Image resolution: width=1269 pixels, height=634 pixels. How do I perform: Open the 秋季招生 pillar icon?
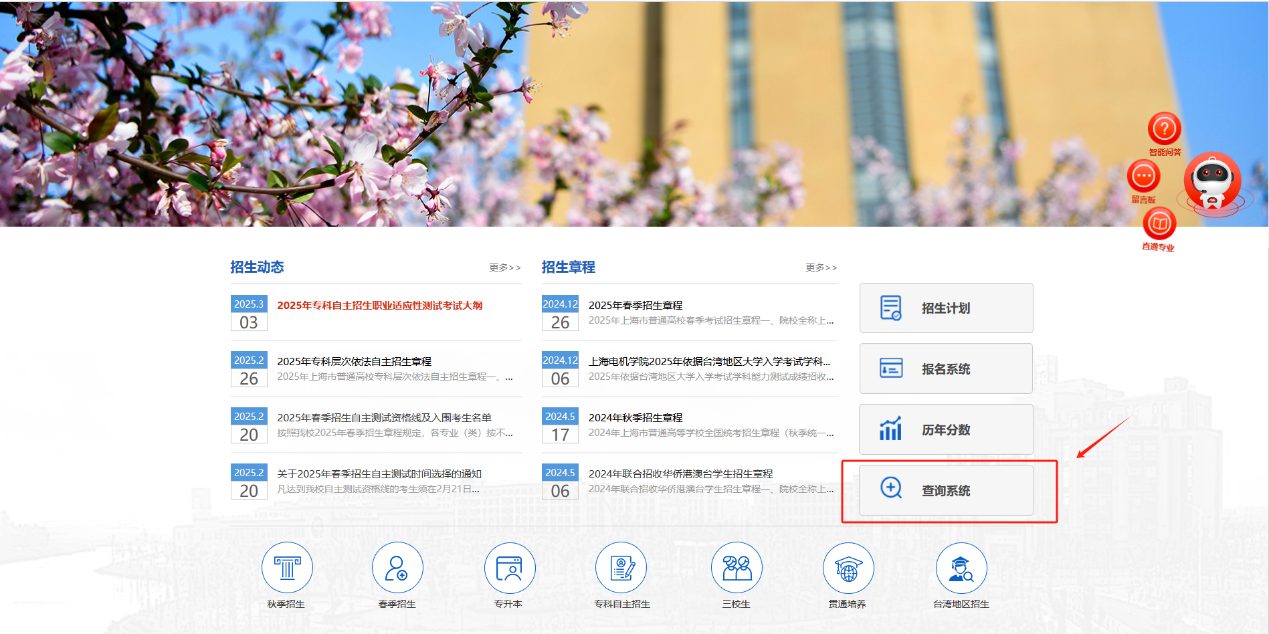pyautogui.click(x=287, y=568)
